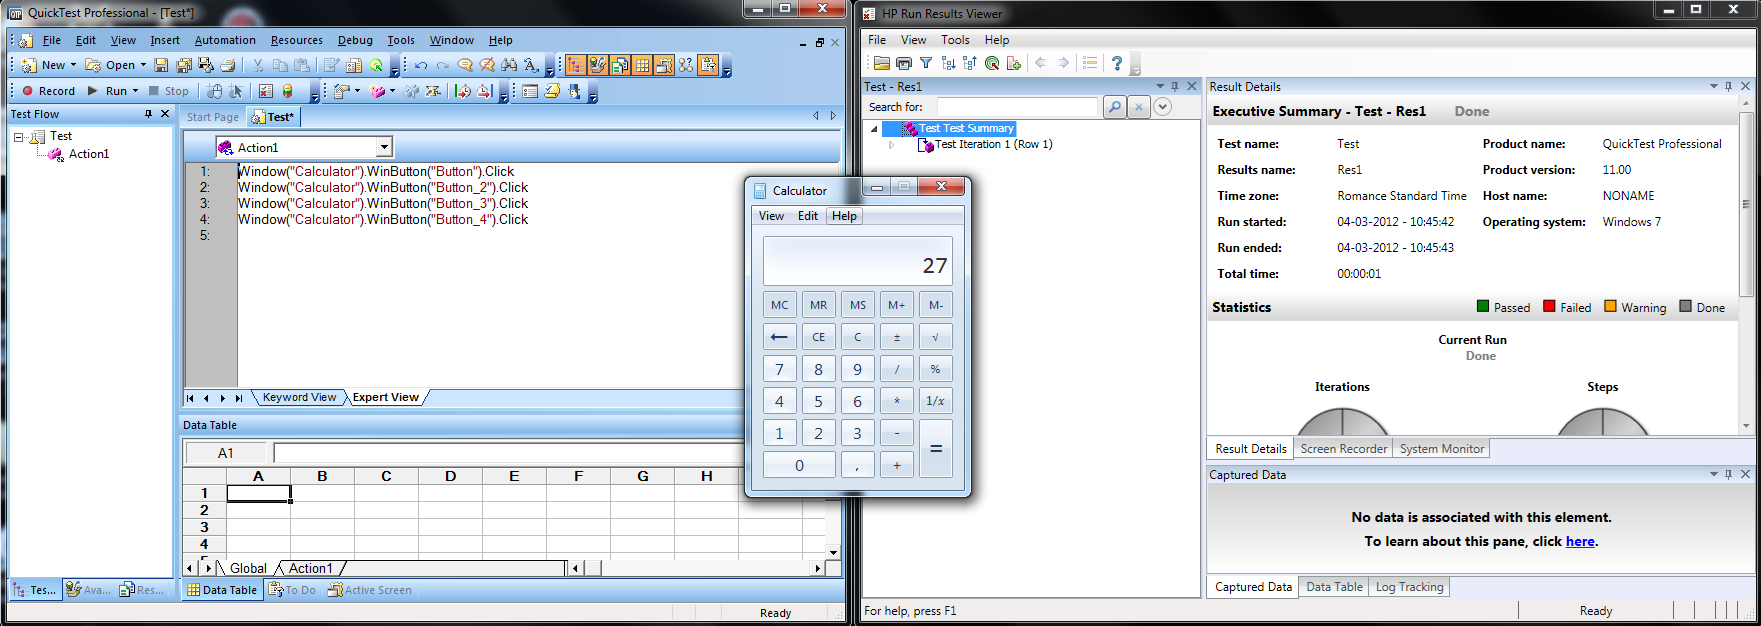The image size is (1761, 626).
Task: Click the Save icon in QuickTest toolbar
Action: pos(161,65)
